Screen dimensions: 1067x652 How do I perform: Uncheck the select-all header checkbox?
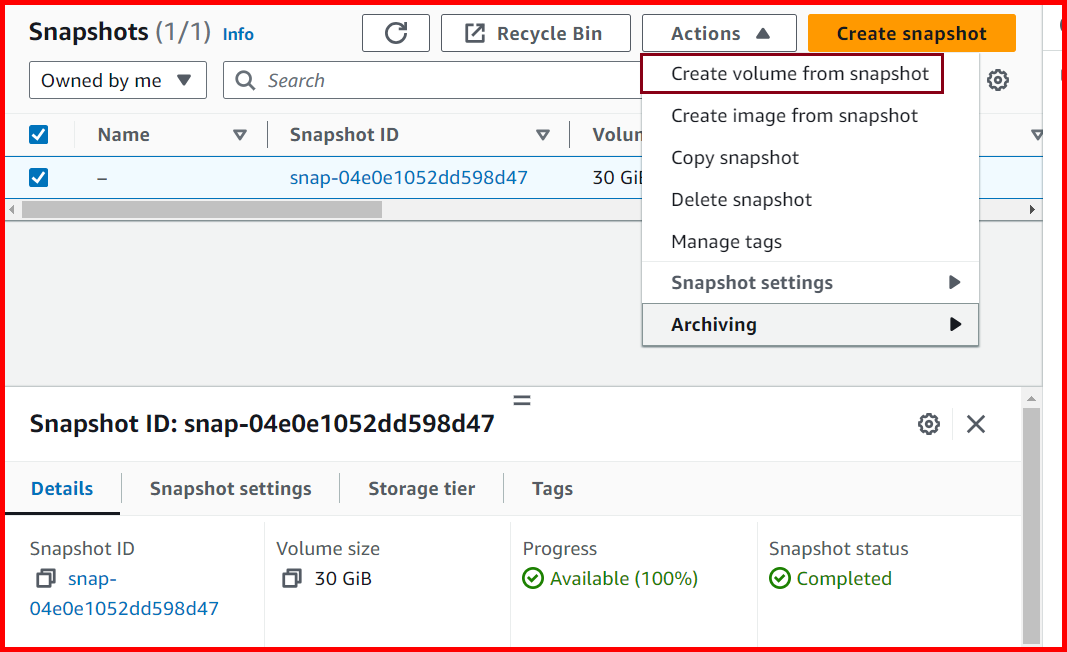(x=38, y=134)
